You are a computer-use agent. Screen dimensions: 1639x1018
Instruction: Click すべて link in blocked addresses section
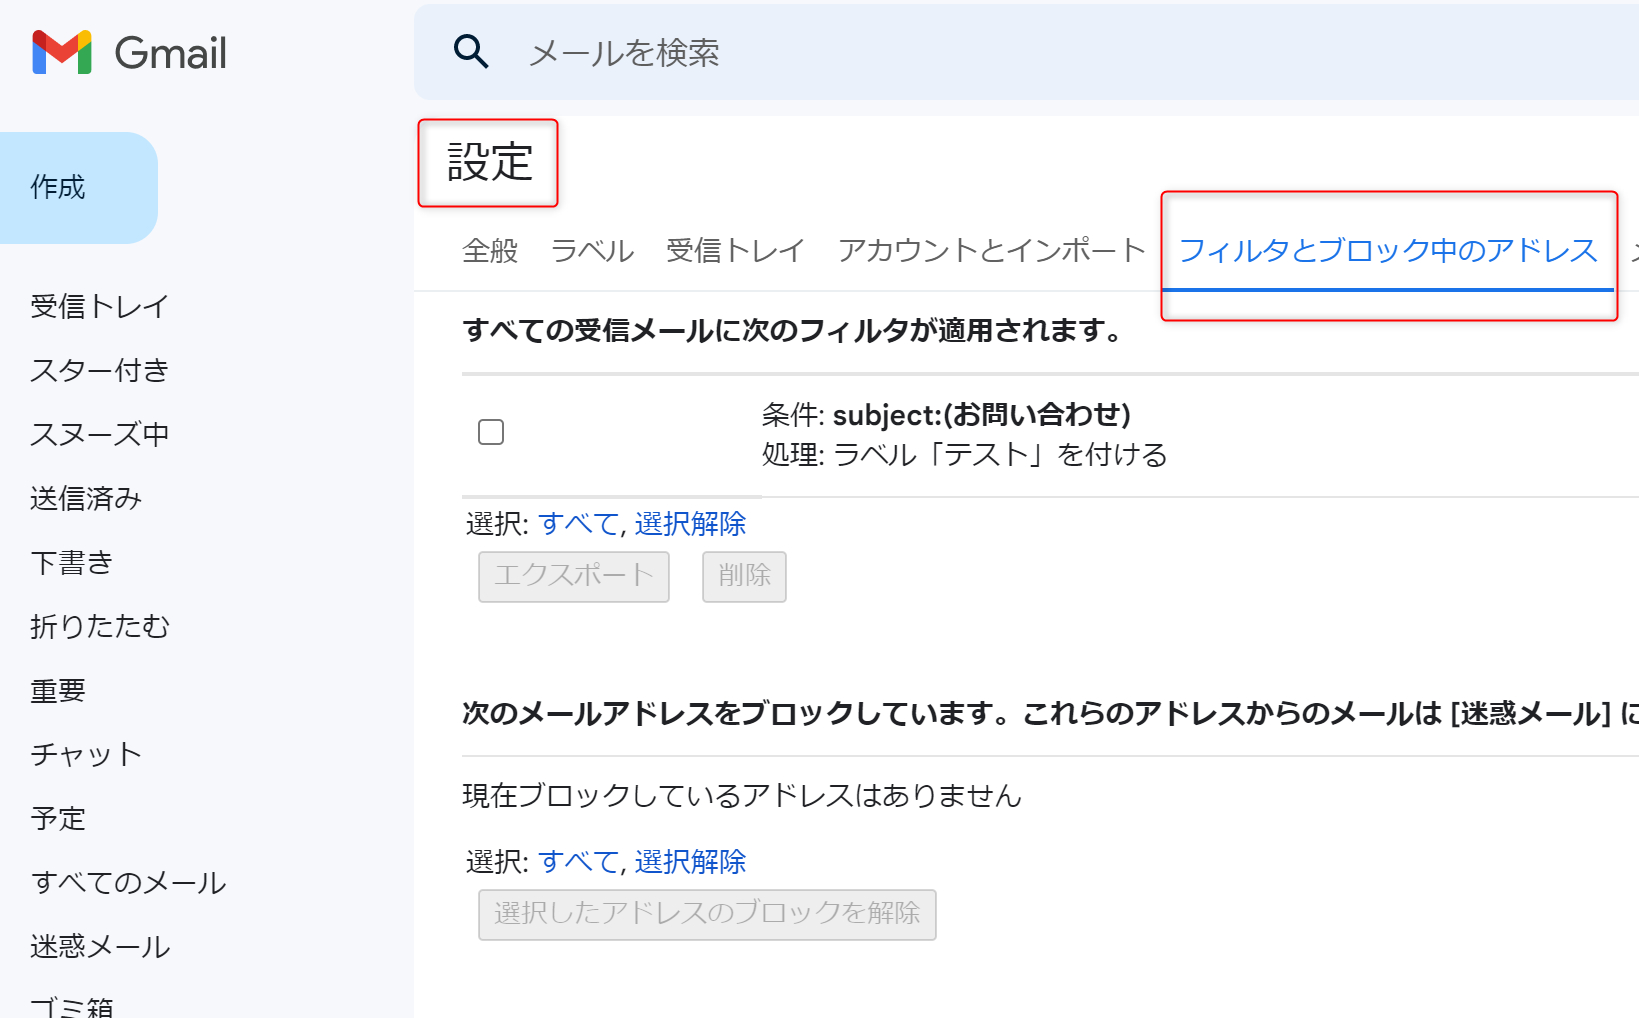pyautogui.click(x=578, y=861)
